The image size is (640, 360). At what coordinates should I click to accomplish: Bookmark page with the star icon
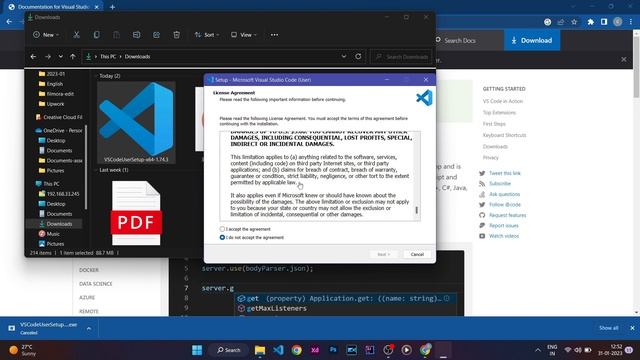tap(574, 22)
